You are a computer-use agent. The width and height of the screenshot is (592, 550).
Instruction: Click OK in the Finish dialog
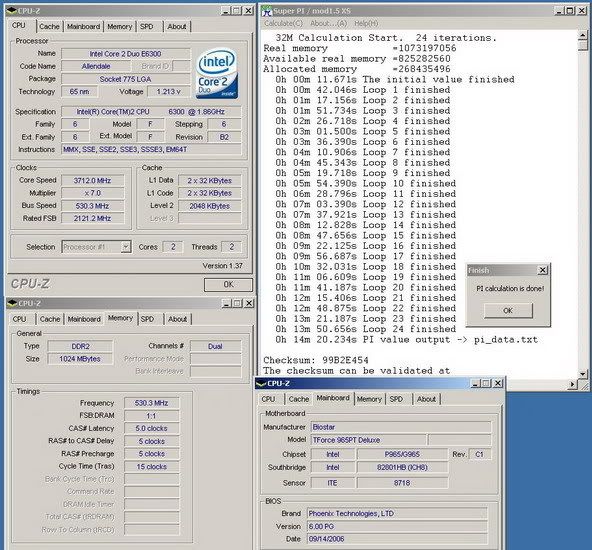[508, 310]
